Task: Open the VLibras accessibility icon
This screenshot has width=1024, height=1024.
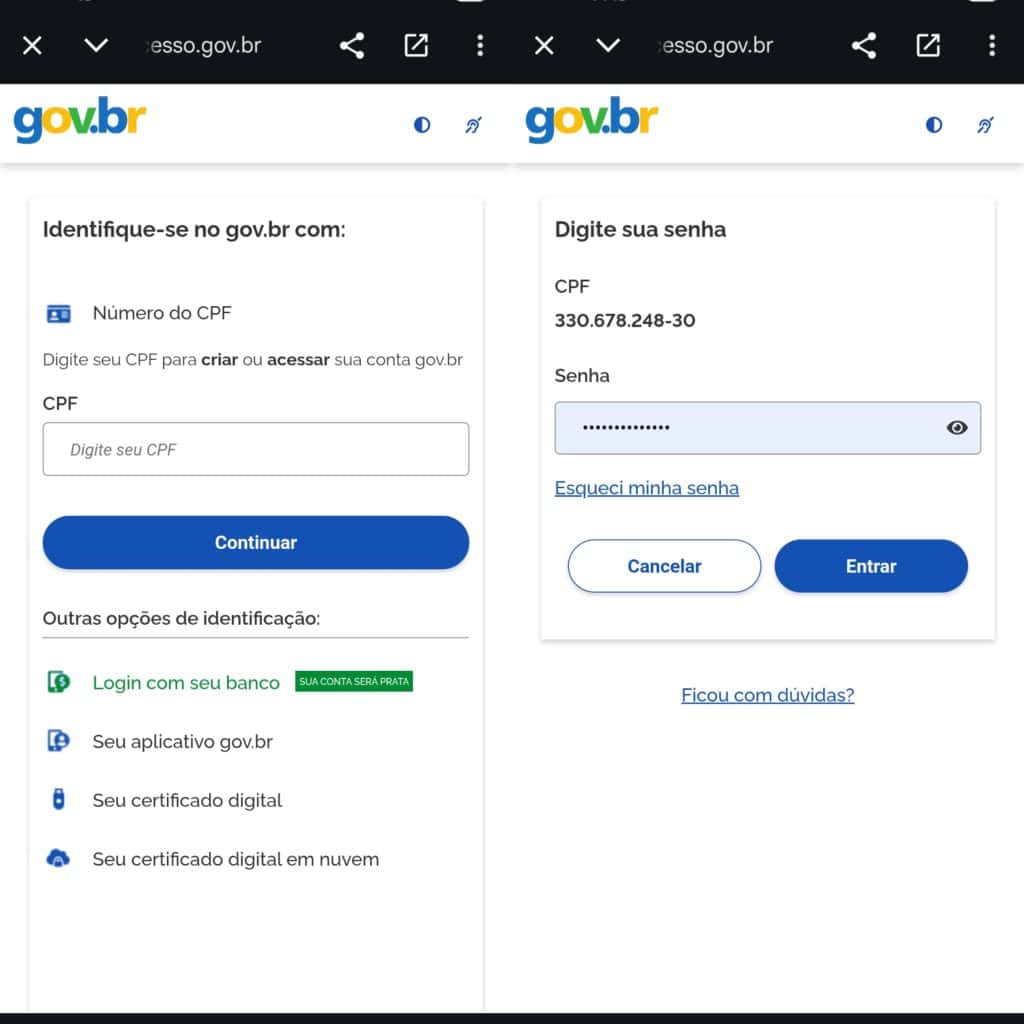Action: click(x=473, y=124)
